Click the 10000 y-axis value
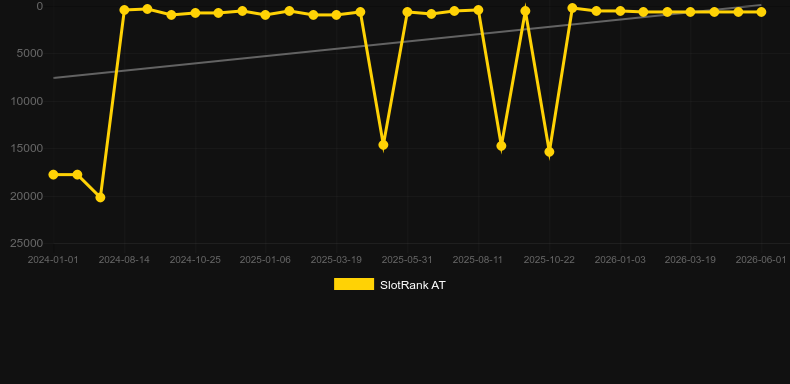This screenshot has height=384, width=790. click(x=27, y=101)
